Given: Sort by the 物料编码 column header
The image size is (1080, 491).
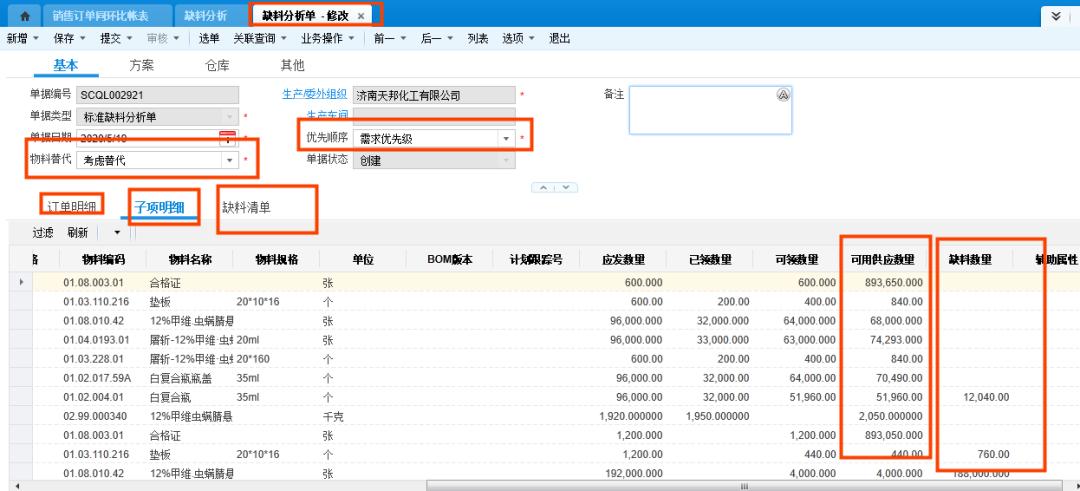Looking at the screenshot, I should coord(103,260).
